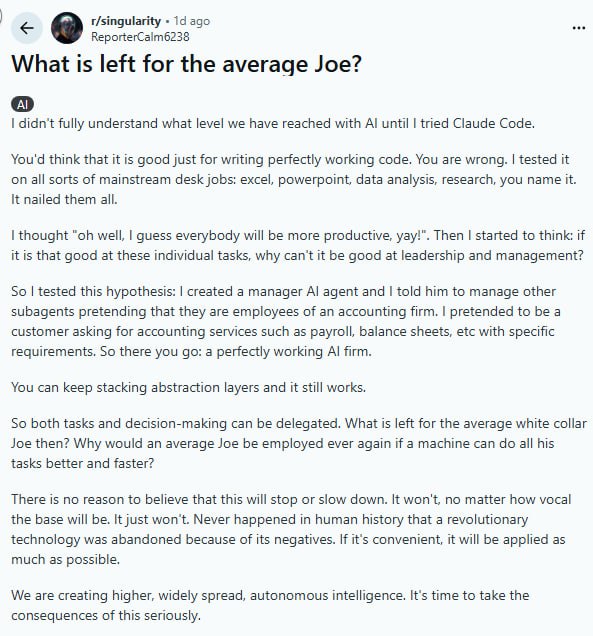This screenshot has height=636, width=593.
Task: Open ReporterCalm6238's user profile
Action: click(140, 37)
